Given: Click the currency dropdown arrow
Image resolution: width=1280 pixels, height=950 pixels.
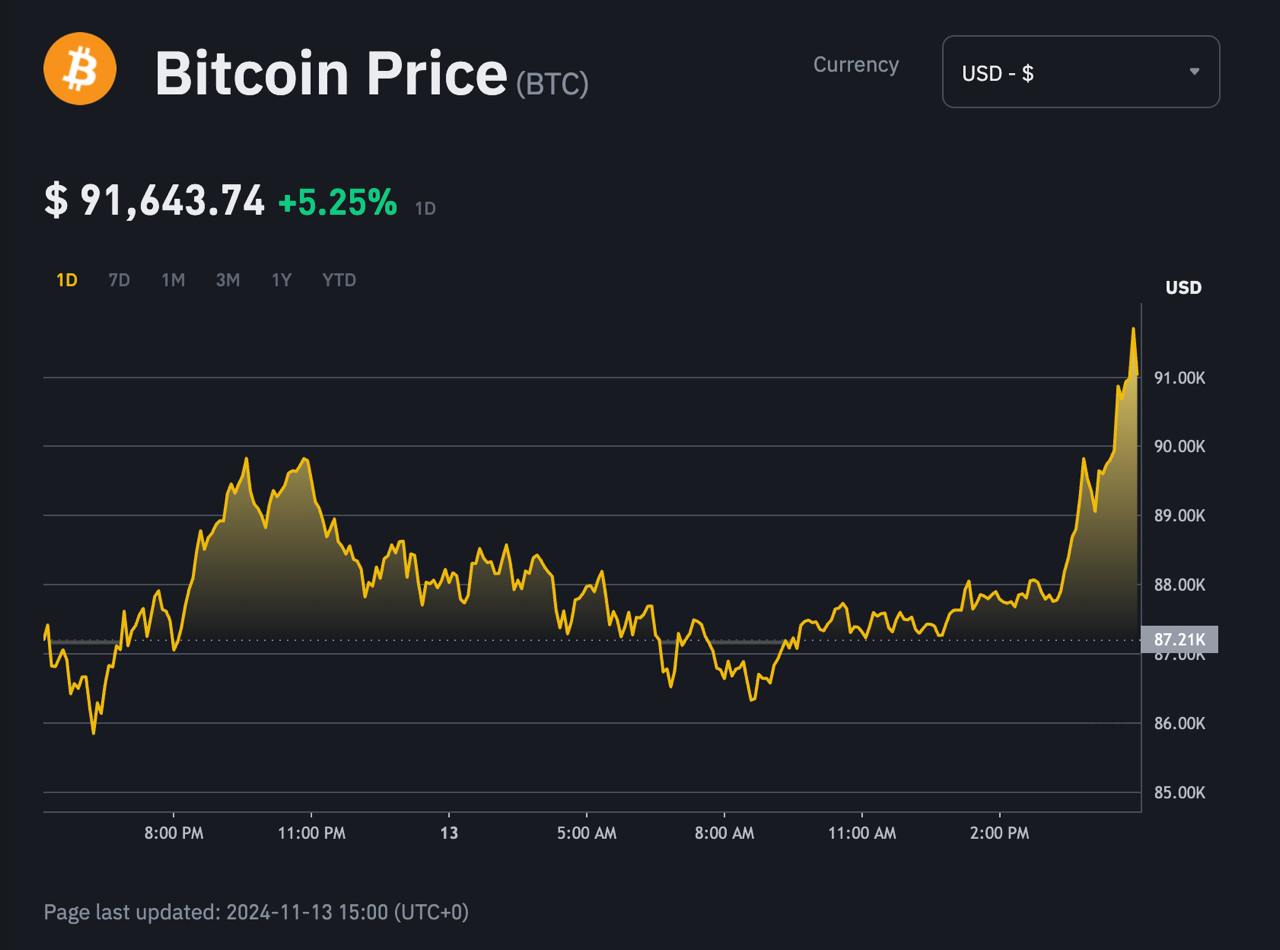Looking at the screenshot, I should click(x=1194, y=72).
